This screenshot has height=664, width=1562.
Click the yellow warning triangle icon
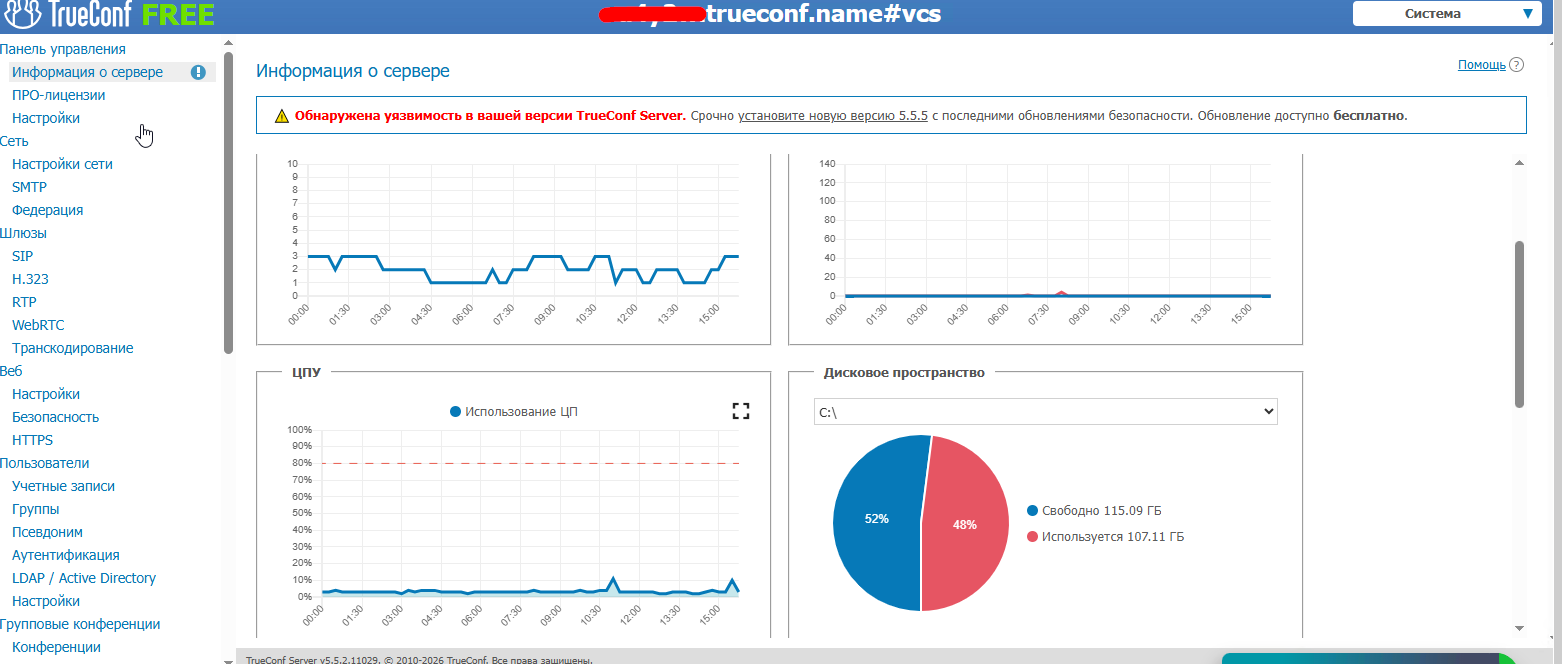point(282,116)
